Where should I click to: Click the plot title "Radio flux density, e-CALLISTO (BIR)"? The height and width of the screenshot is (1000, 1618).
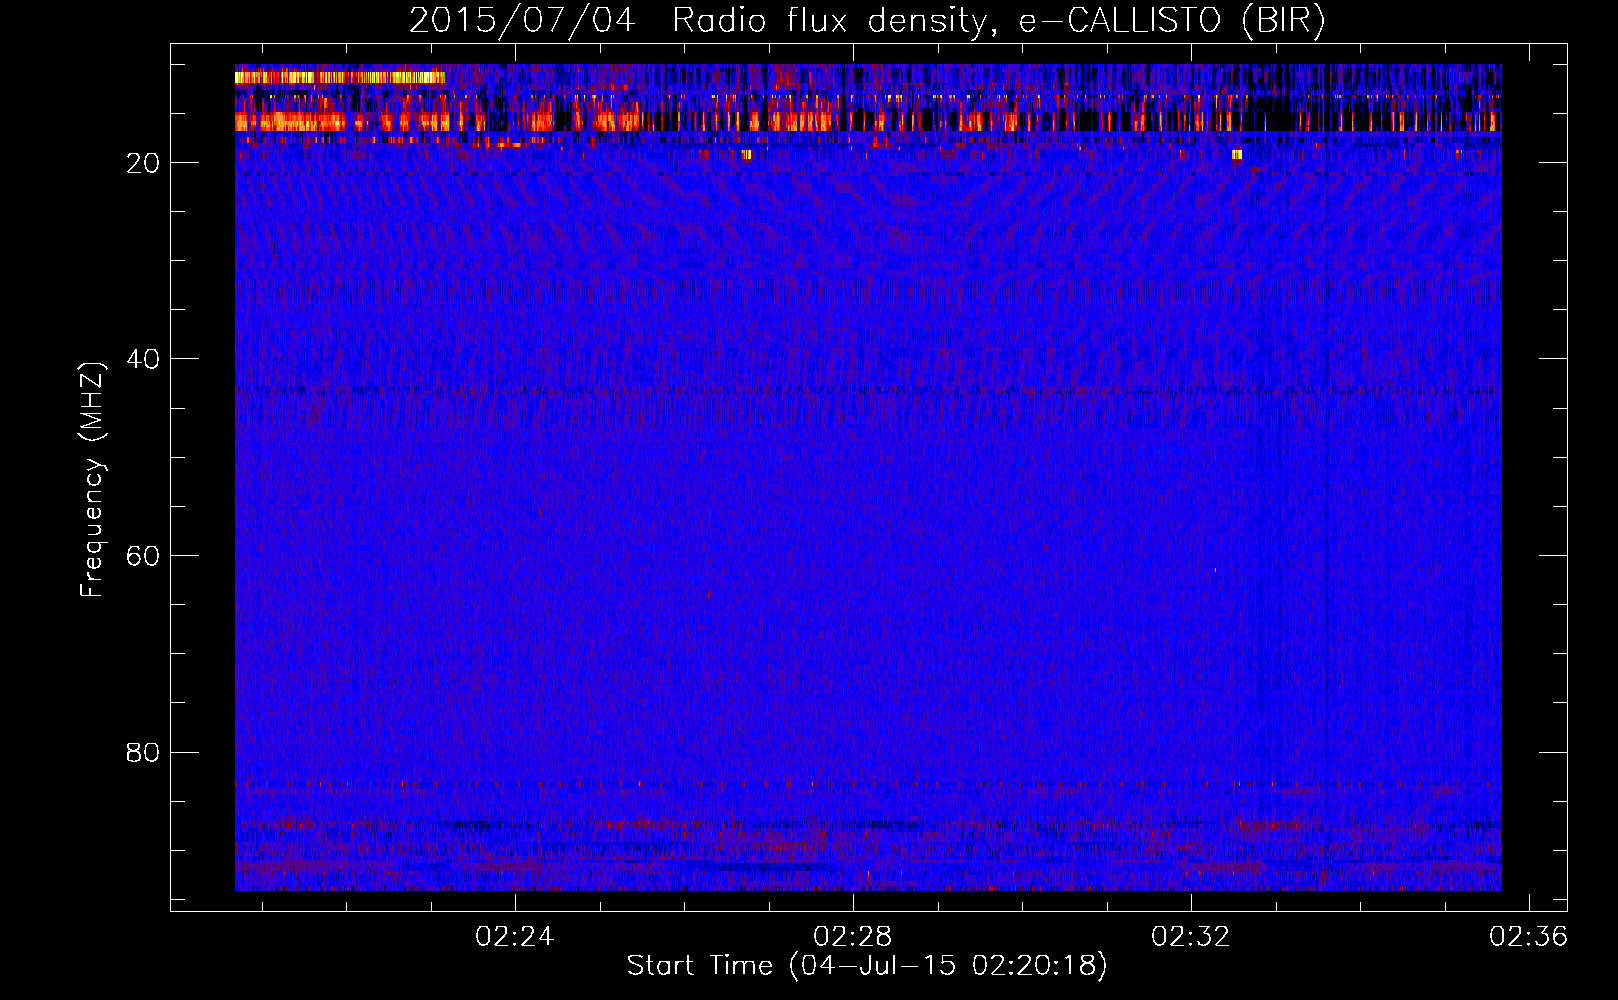pos(998,21)
